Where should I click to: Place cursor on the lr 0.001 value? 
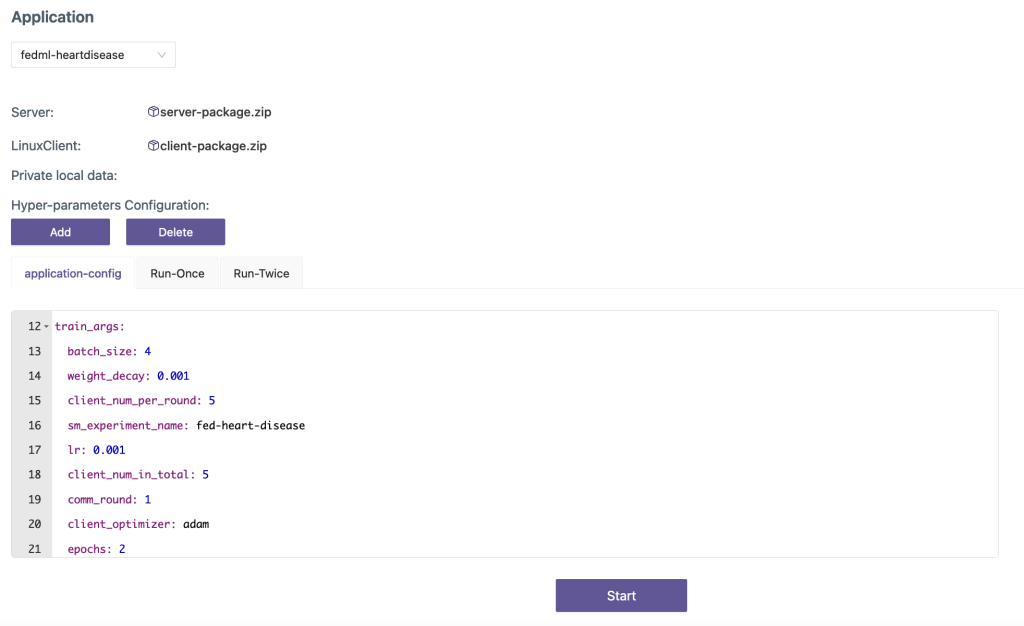point(109,450)
